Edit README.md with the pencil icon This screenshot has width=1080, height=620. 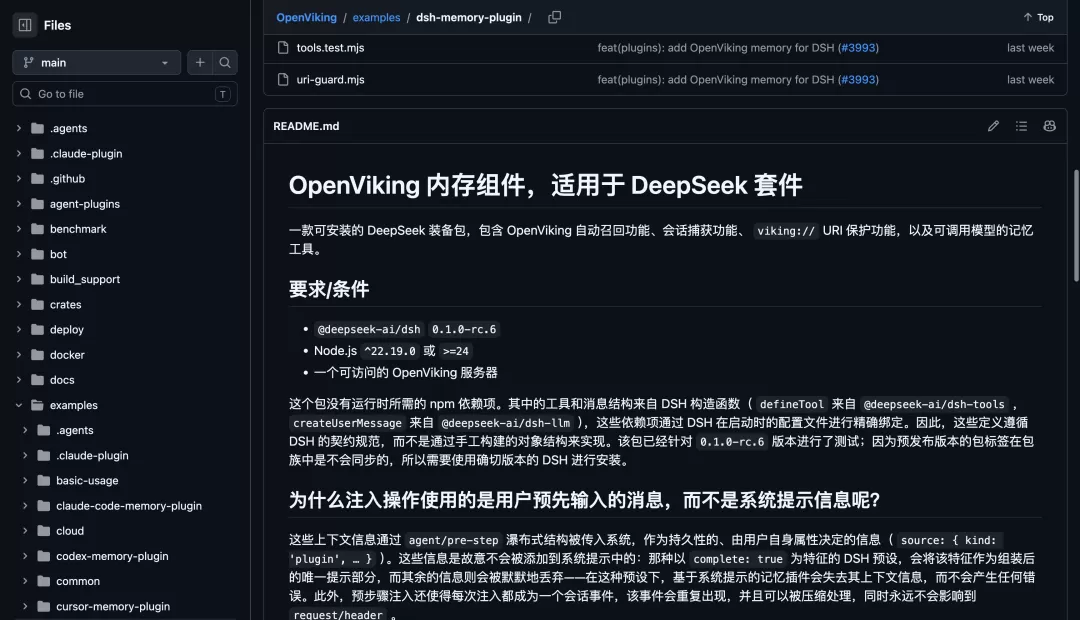point(993,126)
